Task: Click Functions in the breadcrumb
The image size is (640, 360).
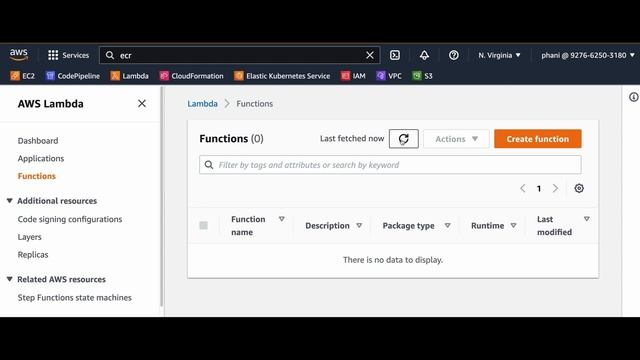Action: (x=255, y=104)
